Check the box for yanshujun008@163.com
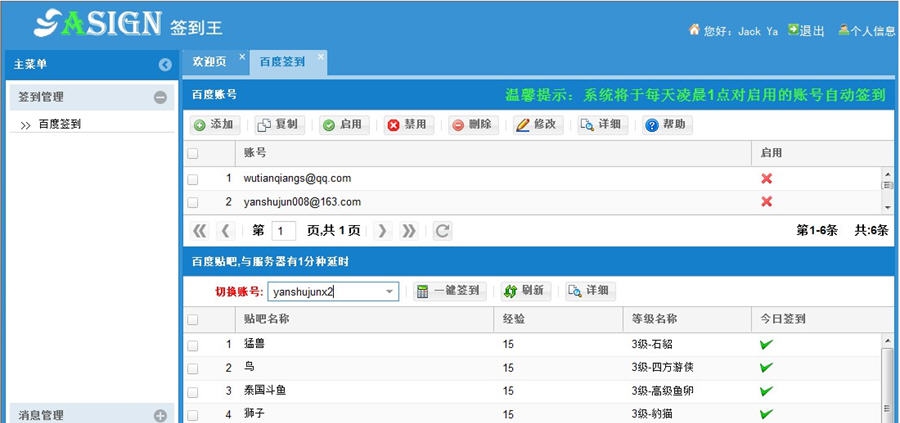Image resolution: width=900 pixels, height=423 pixels. [193, 202]
